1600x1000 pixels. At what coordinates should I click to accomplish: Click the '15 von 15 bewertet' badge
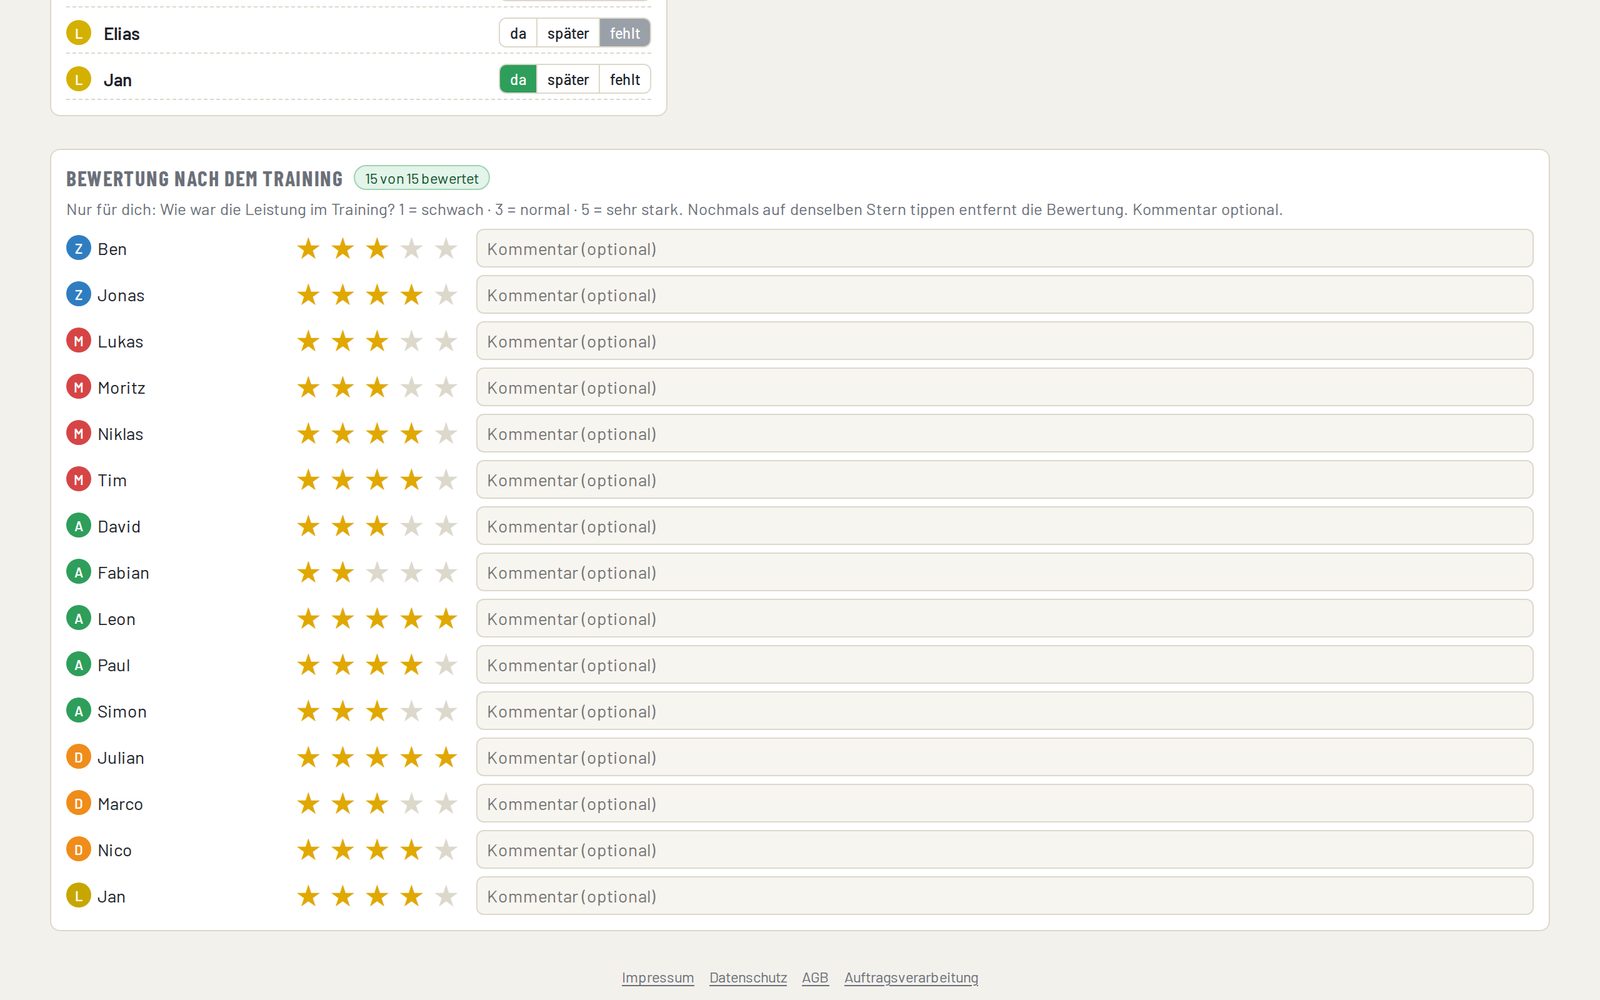click(x=422, y=178)
